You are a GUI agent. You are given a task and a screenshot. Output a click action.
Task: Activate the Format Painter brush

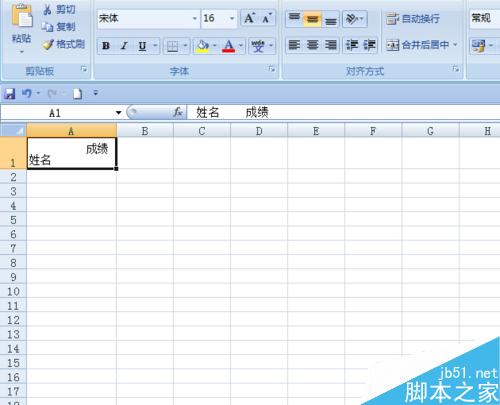48,44
